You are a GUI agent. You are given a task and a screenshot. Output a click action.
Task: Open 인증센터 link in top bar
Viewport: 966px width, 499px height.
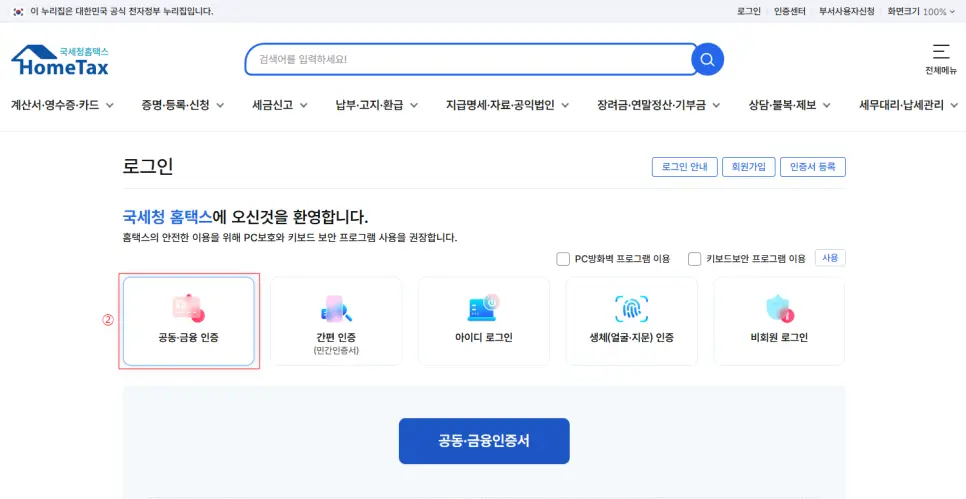click(790, 12)
